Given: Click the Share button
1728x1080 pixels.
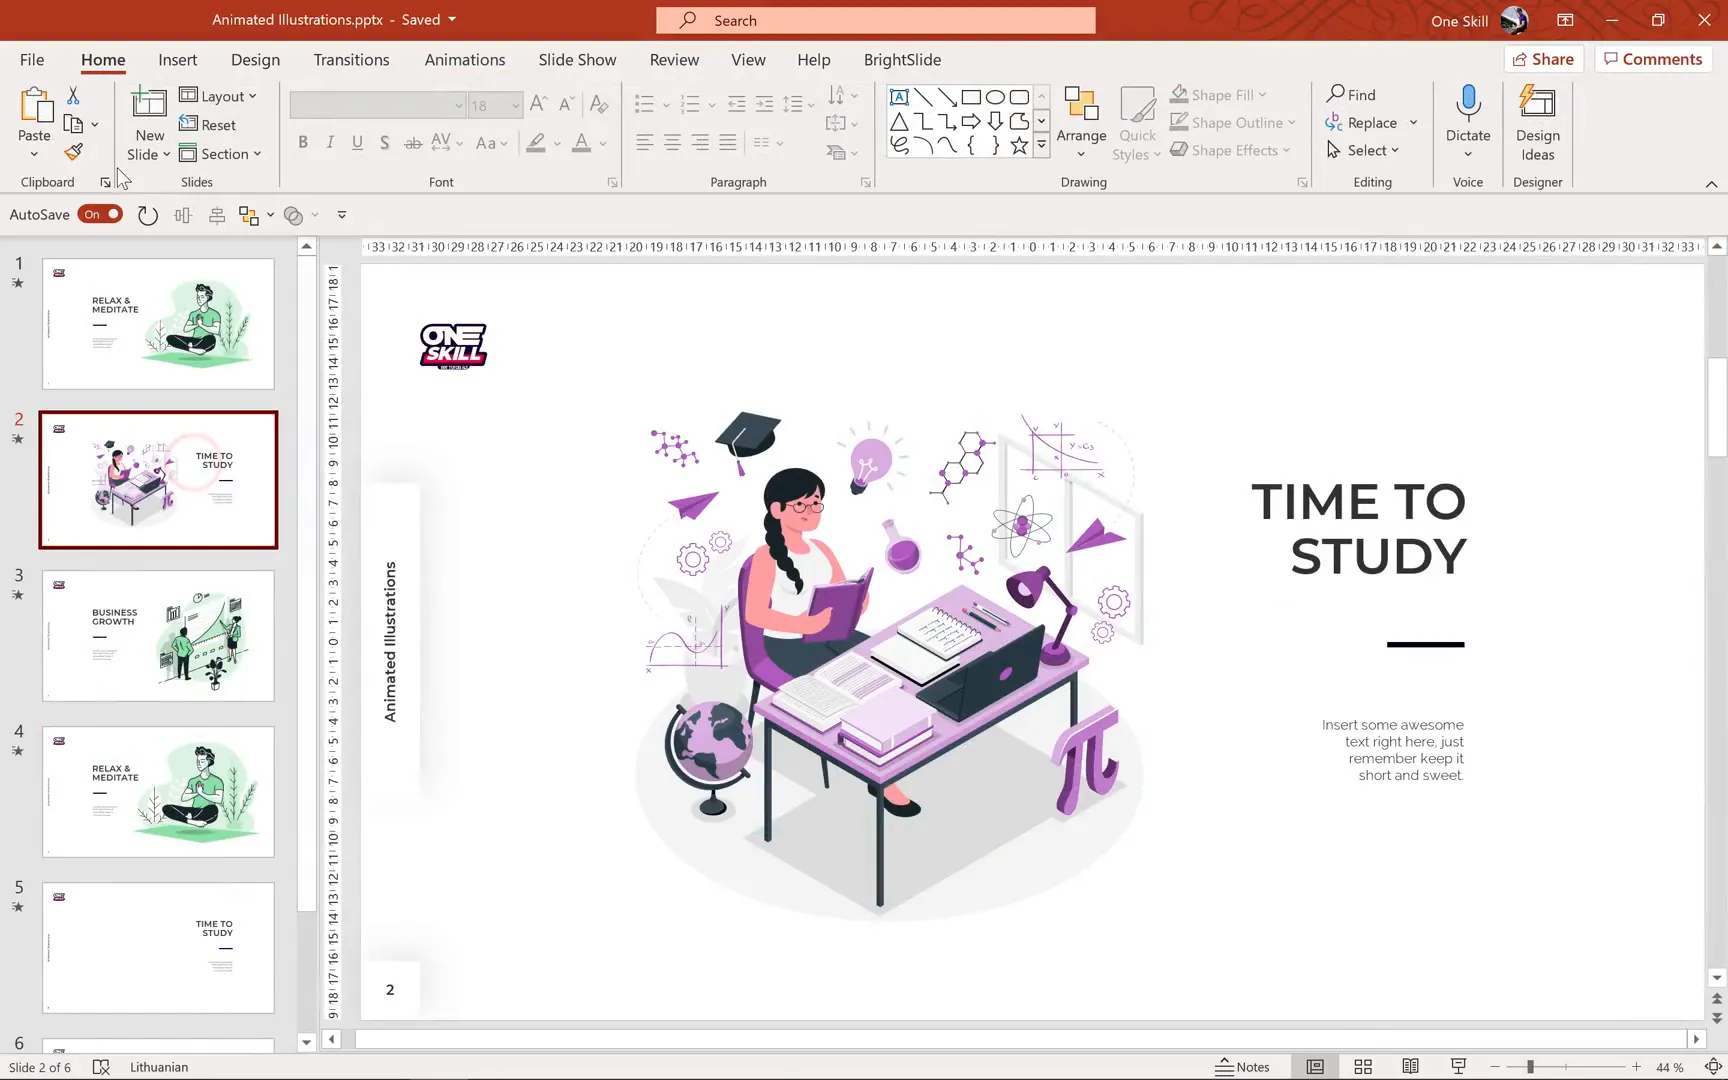Looking at the screenshot, I should click(x=1544, y=59).
